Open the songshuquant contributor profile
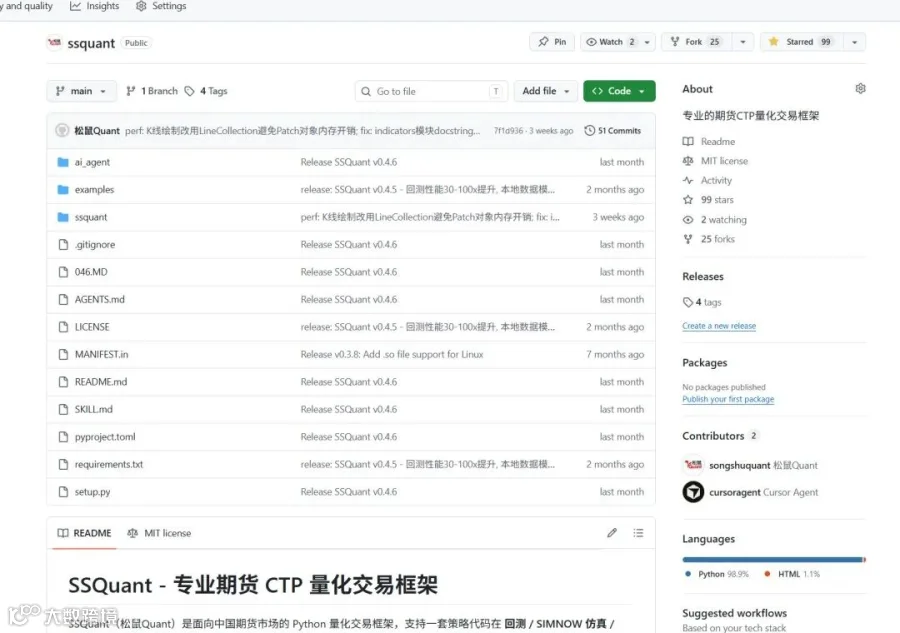This screenshot has width=900, height=633. point(739,465)
